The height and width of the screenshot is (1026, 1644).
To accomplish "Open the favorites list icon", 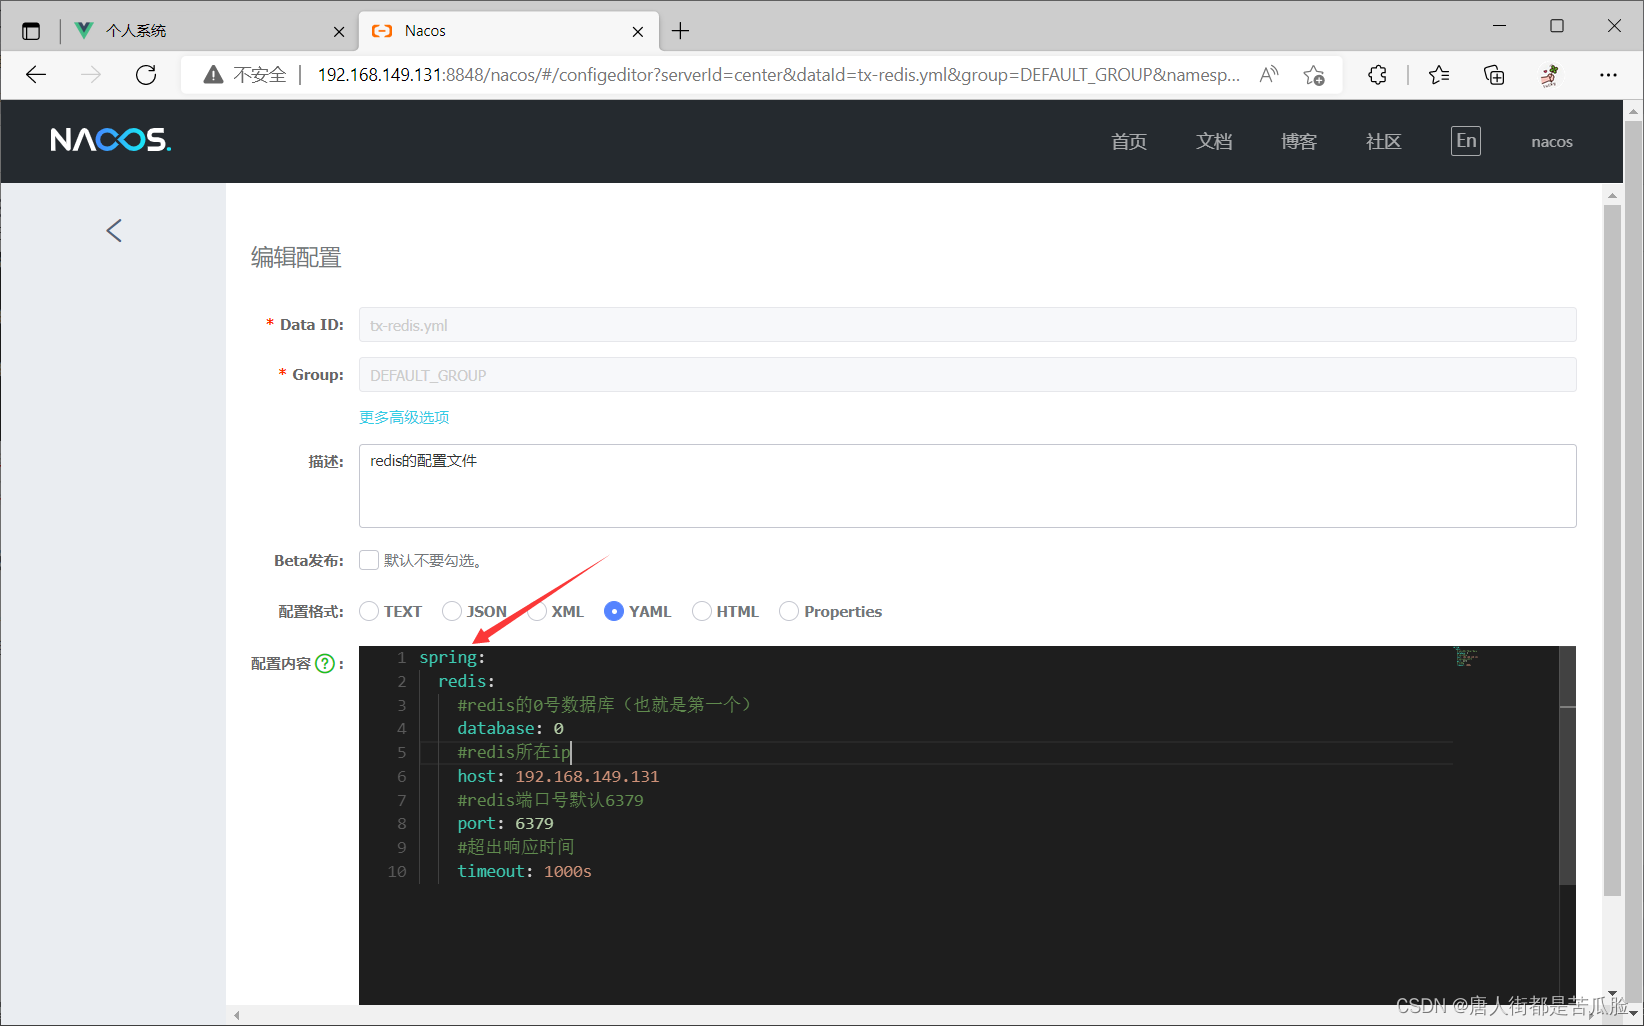I will [x=1439, y=75].
